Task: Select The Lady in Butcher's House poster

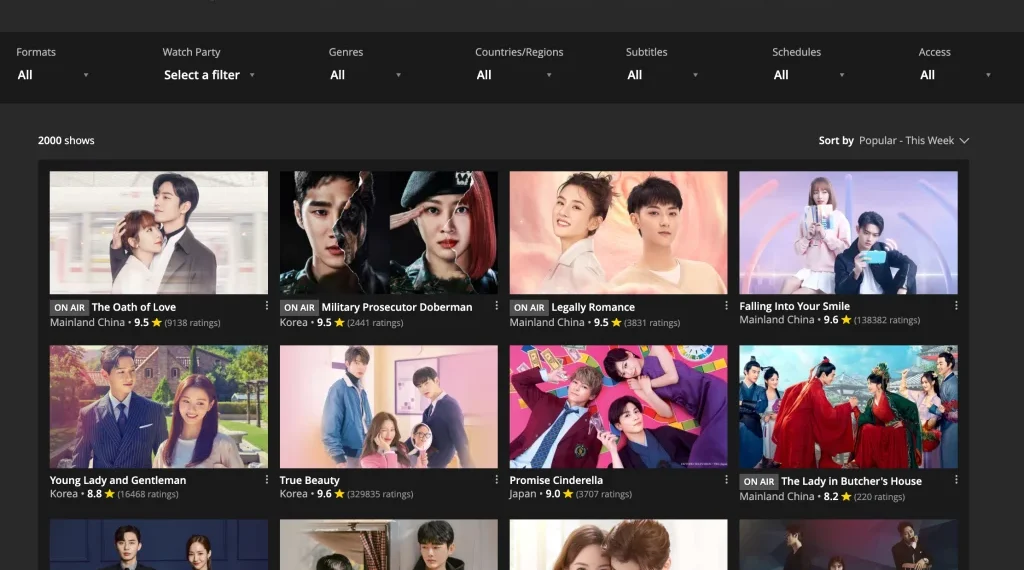Action: [848, 406]
